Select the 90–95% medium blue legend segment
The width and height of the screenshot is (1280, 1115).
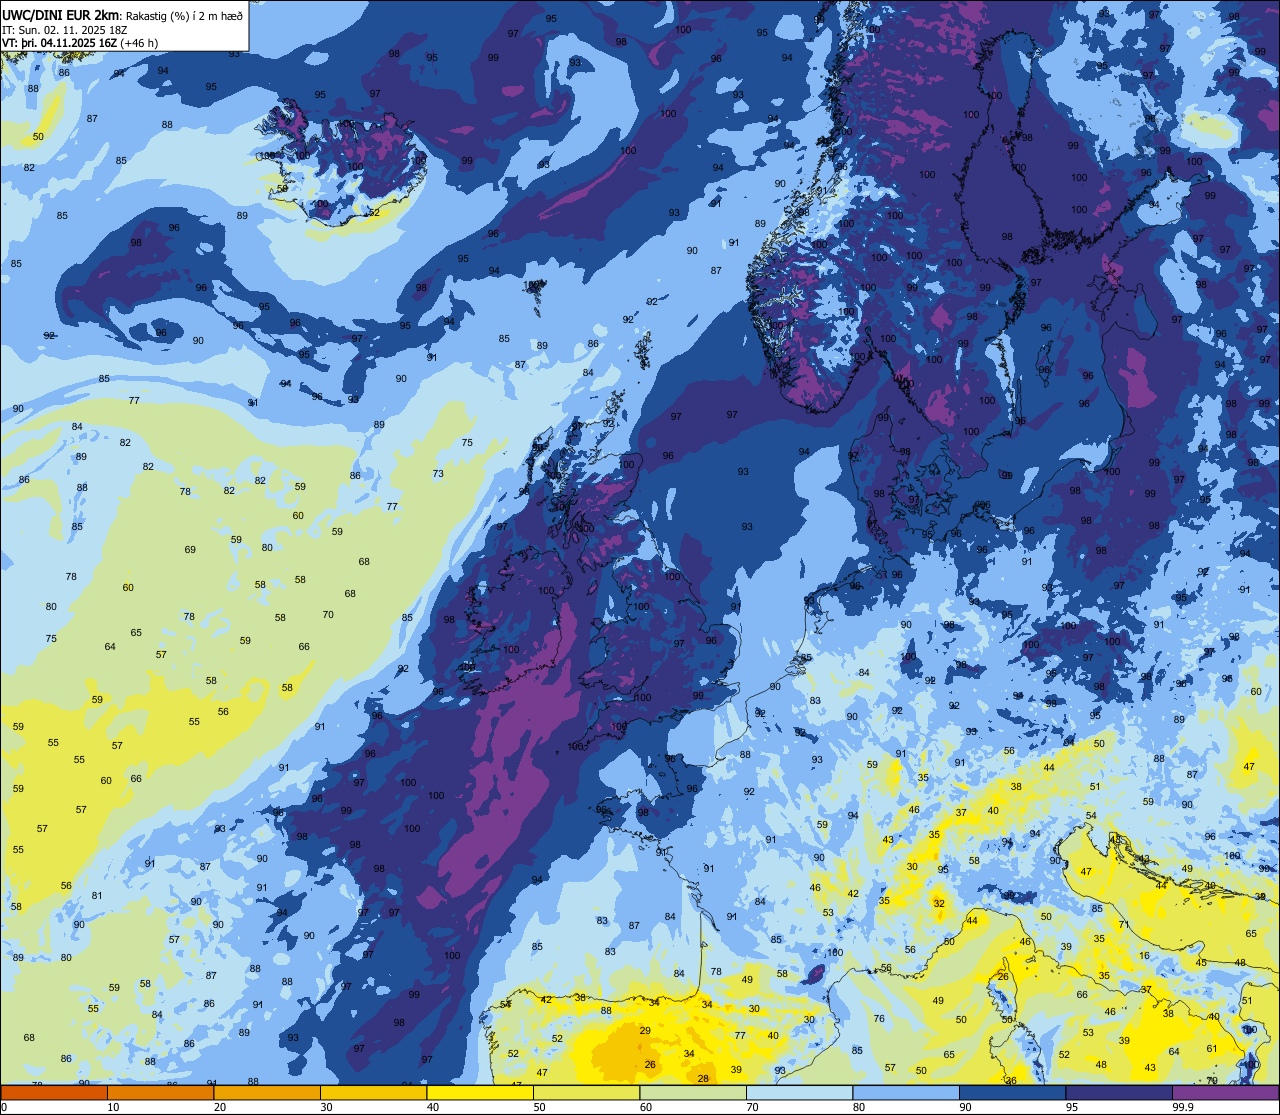[x=1012, y=1093]
